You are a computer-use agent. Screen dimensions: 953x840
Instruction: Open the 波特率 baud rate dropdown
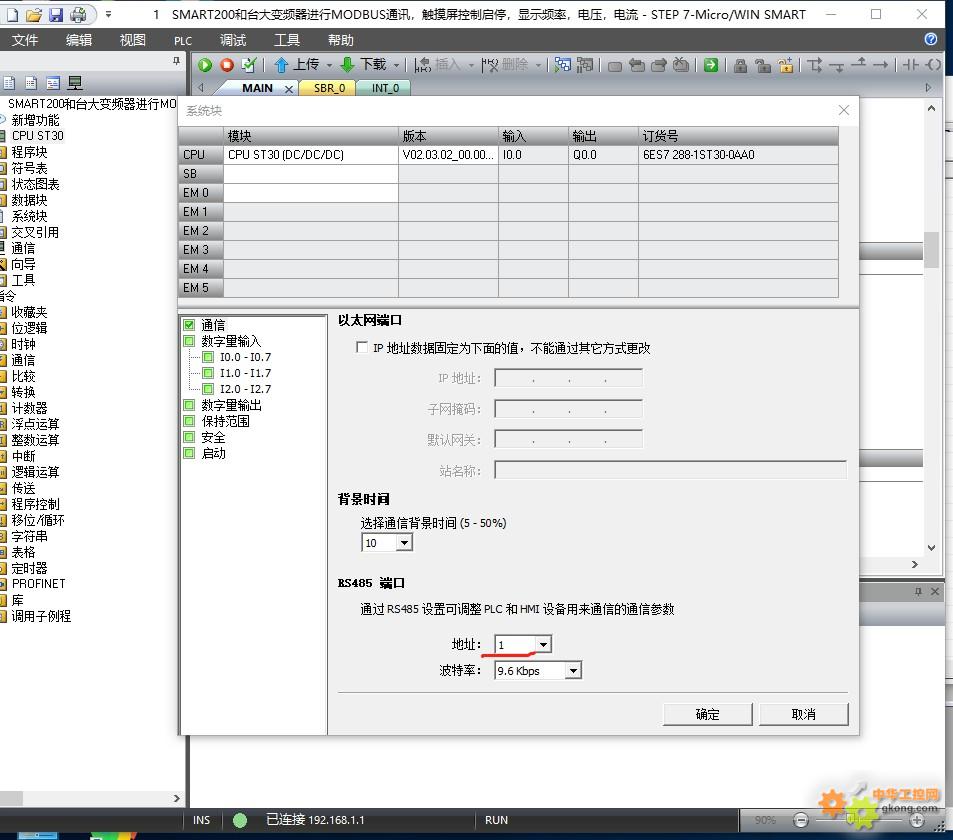pos(573,670)
